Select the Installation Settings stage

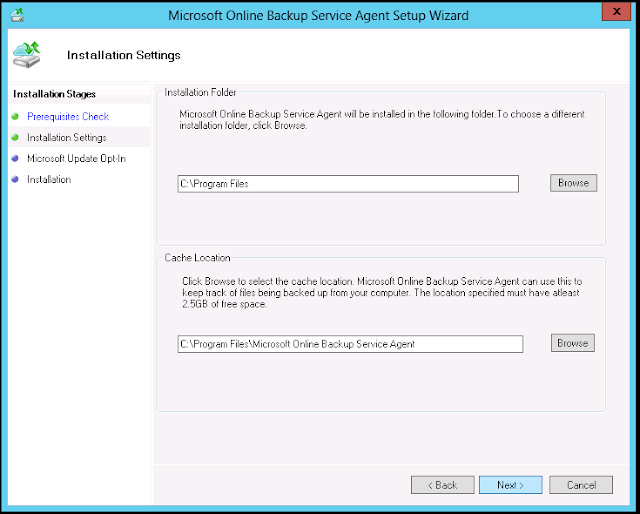(67, 138)
